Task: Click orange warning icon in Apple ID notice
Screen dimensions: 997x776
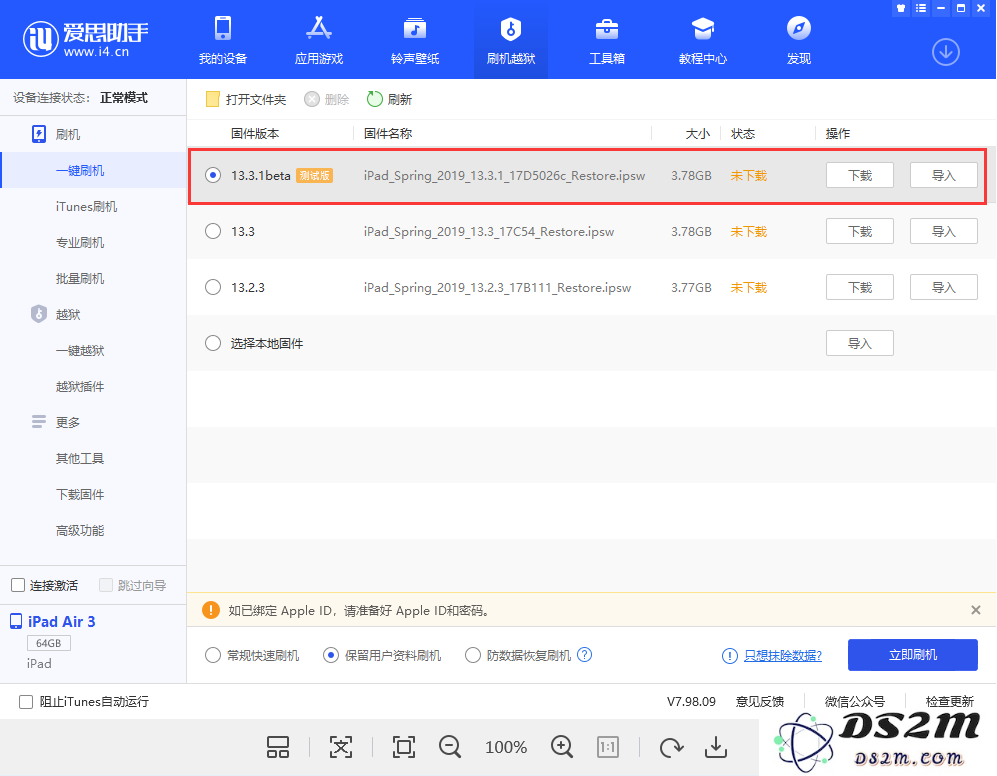Action: pyautogui.click(x=210, y=610)
